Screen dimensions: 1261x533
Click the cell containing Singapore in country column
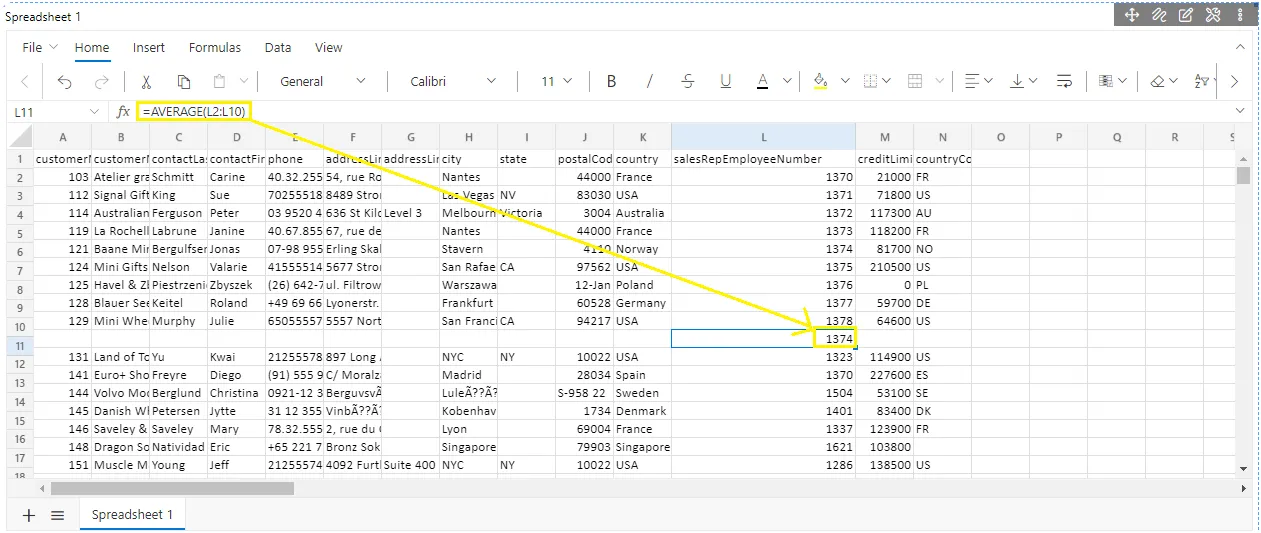[642, 447]
